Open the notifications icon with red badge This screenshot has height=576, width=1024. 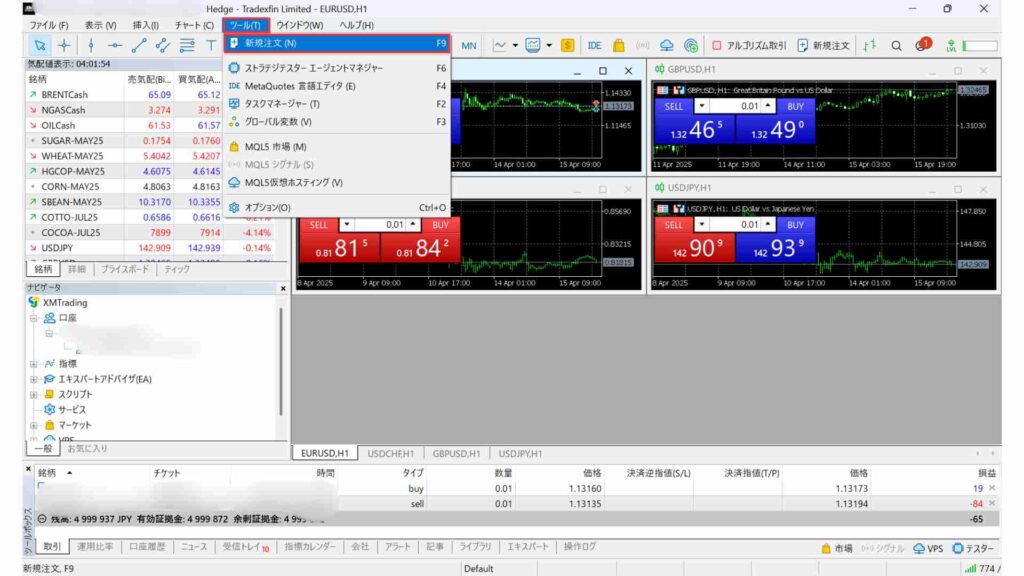coord(922,45)
